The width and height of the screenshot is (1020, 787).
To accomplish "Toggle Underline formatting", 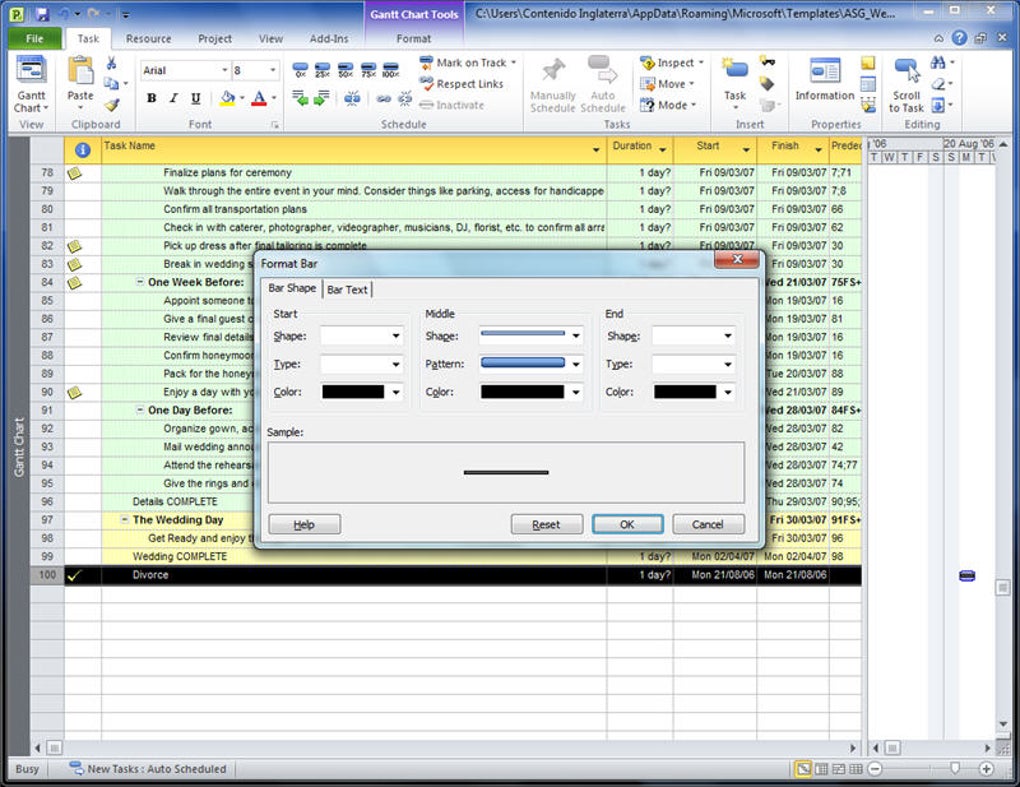I will (195, 98).
